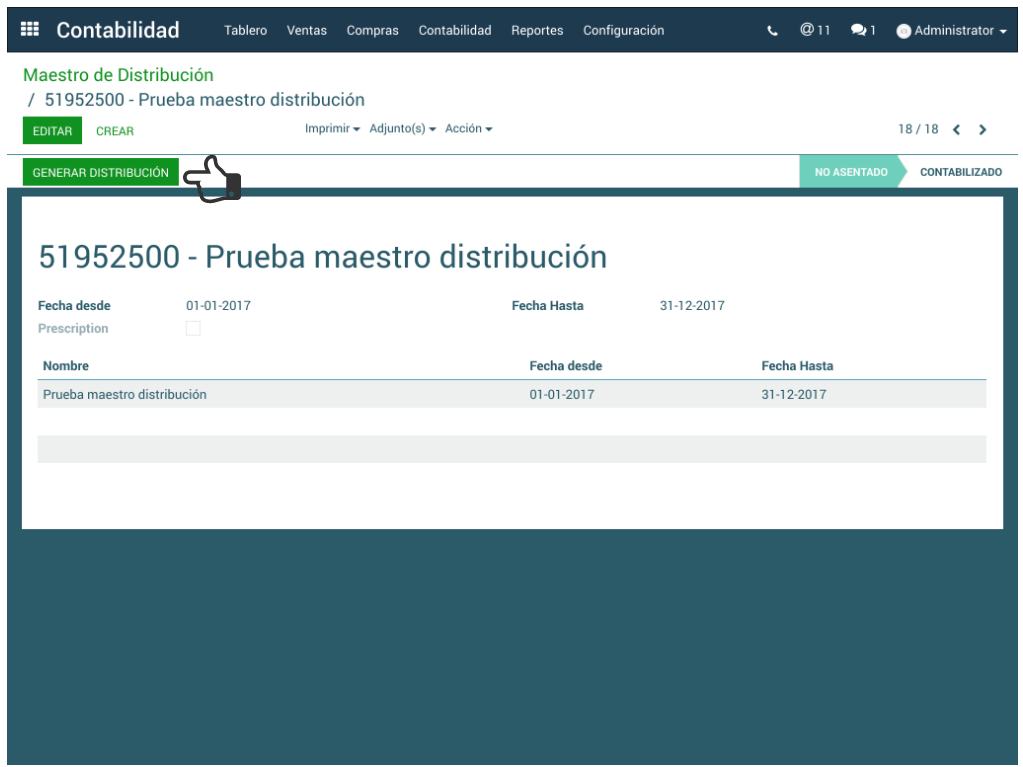This screenshot has height=767, width=1023.
Task: Open the Acción dropdown menu
Action: click(468, 129)
